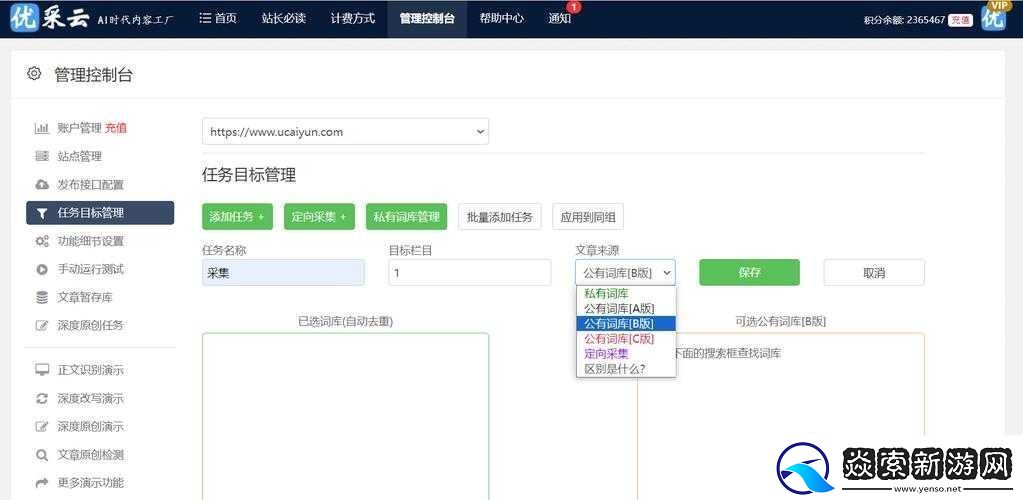The width and height of the screenshot is (1023, 500).
Task: Click the server icon beside 站点管理
Action: (42, 156)
